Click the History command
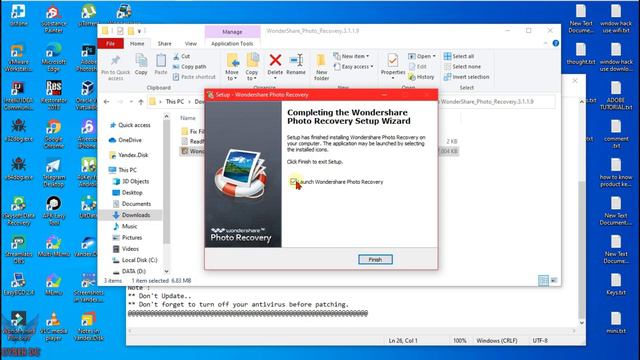 click(x=421, y=77)
